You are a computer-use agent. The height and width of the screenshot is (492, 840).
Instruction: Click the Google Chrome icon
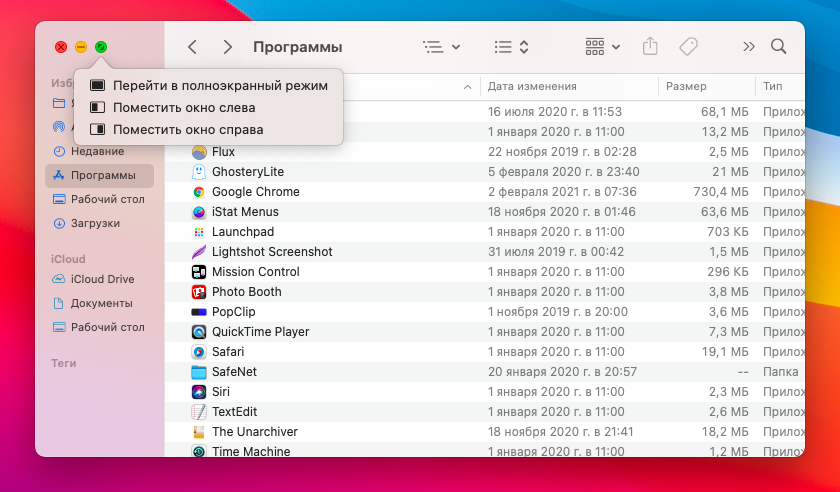[x=199, y=192]
